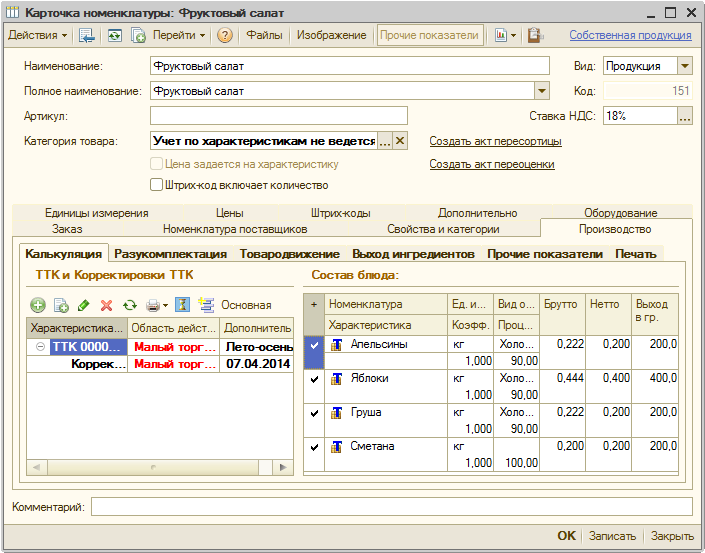705x553 pixels.
Task: Delete TTK with the red cross icon
Action: (x=107, y=306)
